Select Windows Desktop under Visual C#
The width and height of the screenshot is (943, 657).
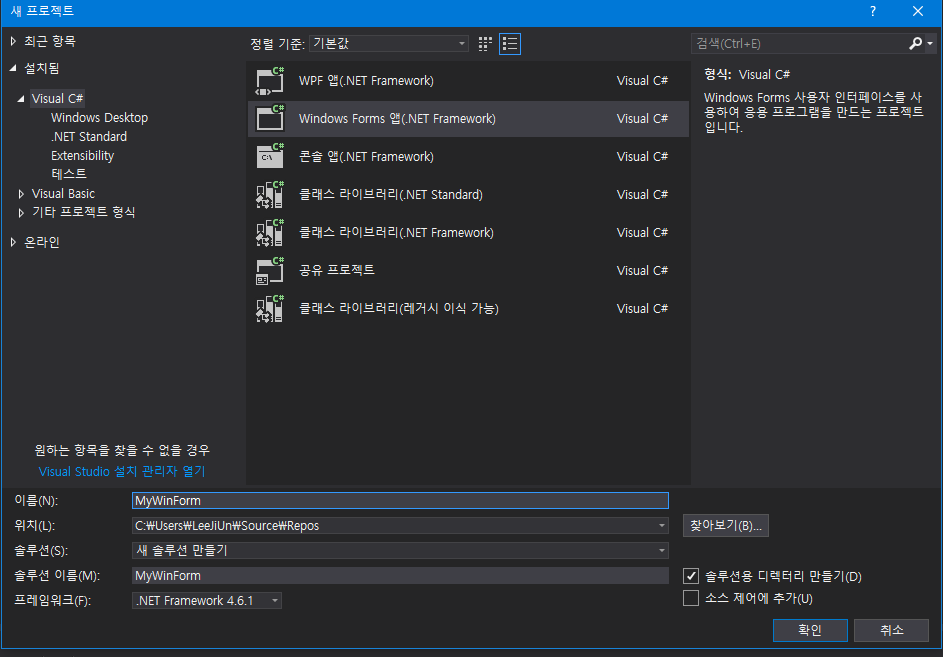[99, 117]
